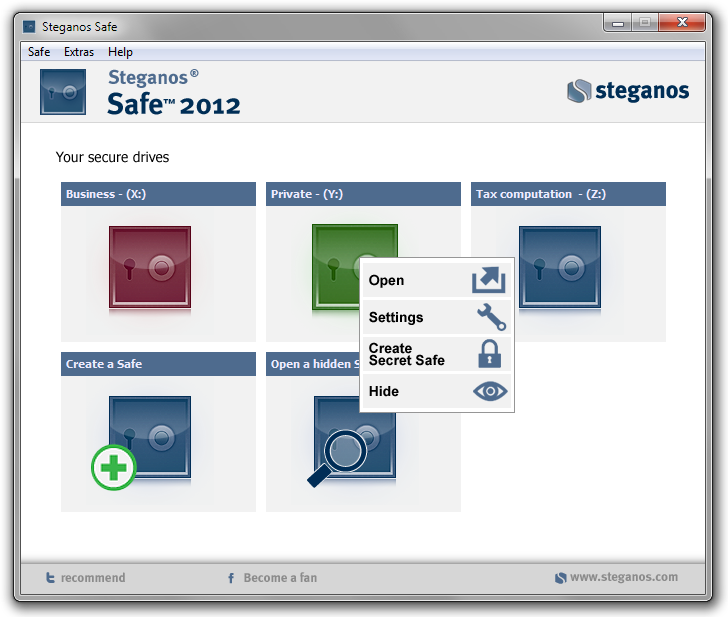Click the Tax computation - (Z:) header
The height and width of the screenshot is (617, 728).
[568, 194]
